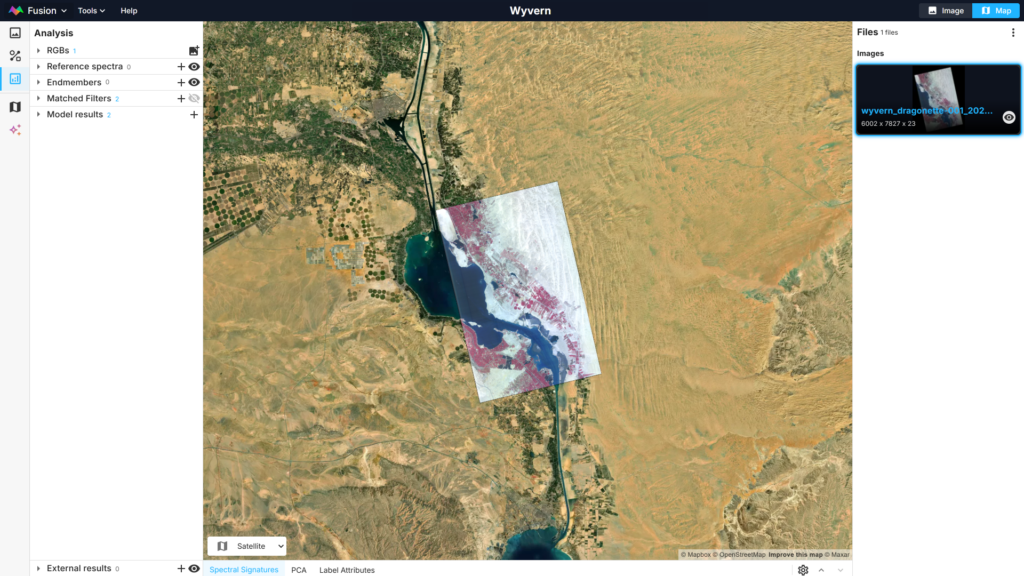Toggle visibility of wyvern_dragonette image thumbnail
1024x576 pixels.
pyautogui.click(x=1008, y=117)
